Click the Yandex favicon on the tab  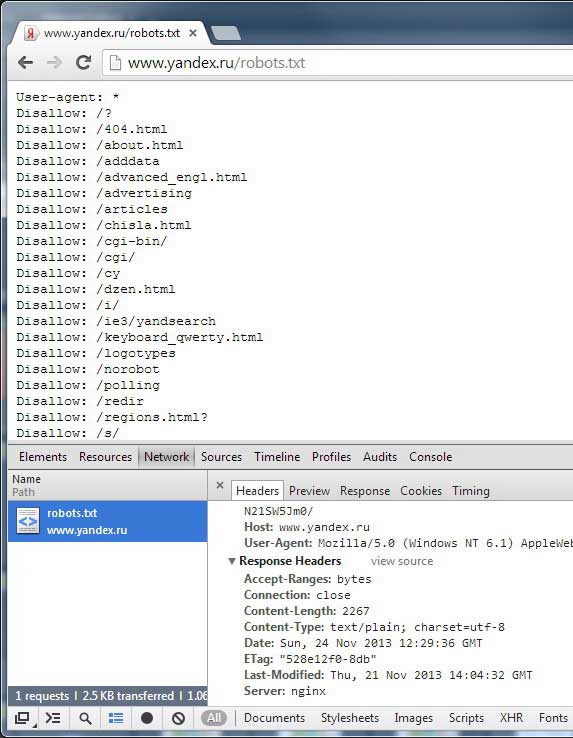click(x=31, y=33)
